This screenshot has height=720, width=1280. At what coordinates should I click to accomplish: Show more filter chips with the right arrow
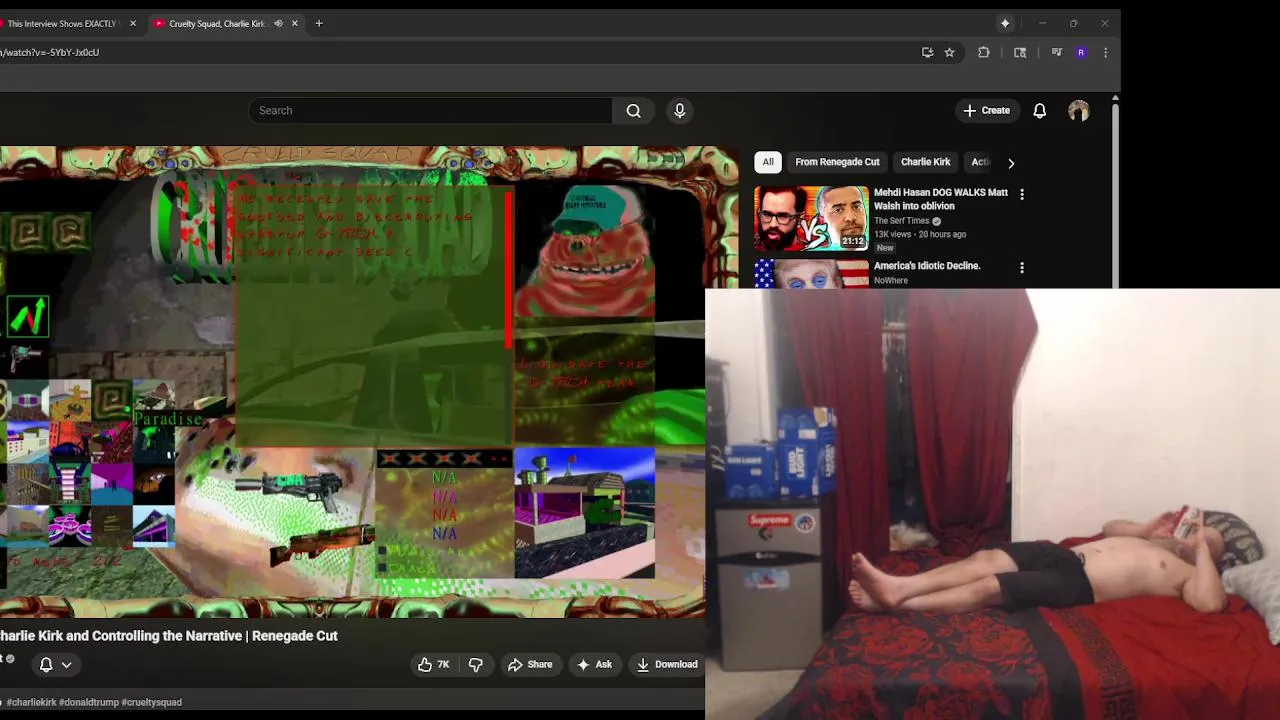click(x=1010, y=162)
